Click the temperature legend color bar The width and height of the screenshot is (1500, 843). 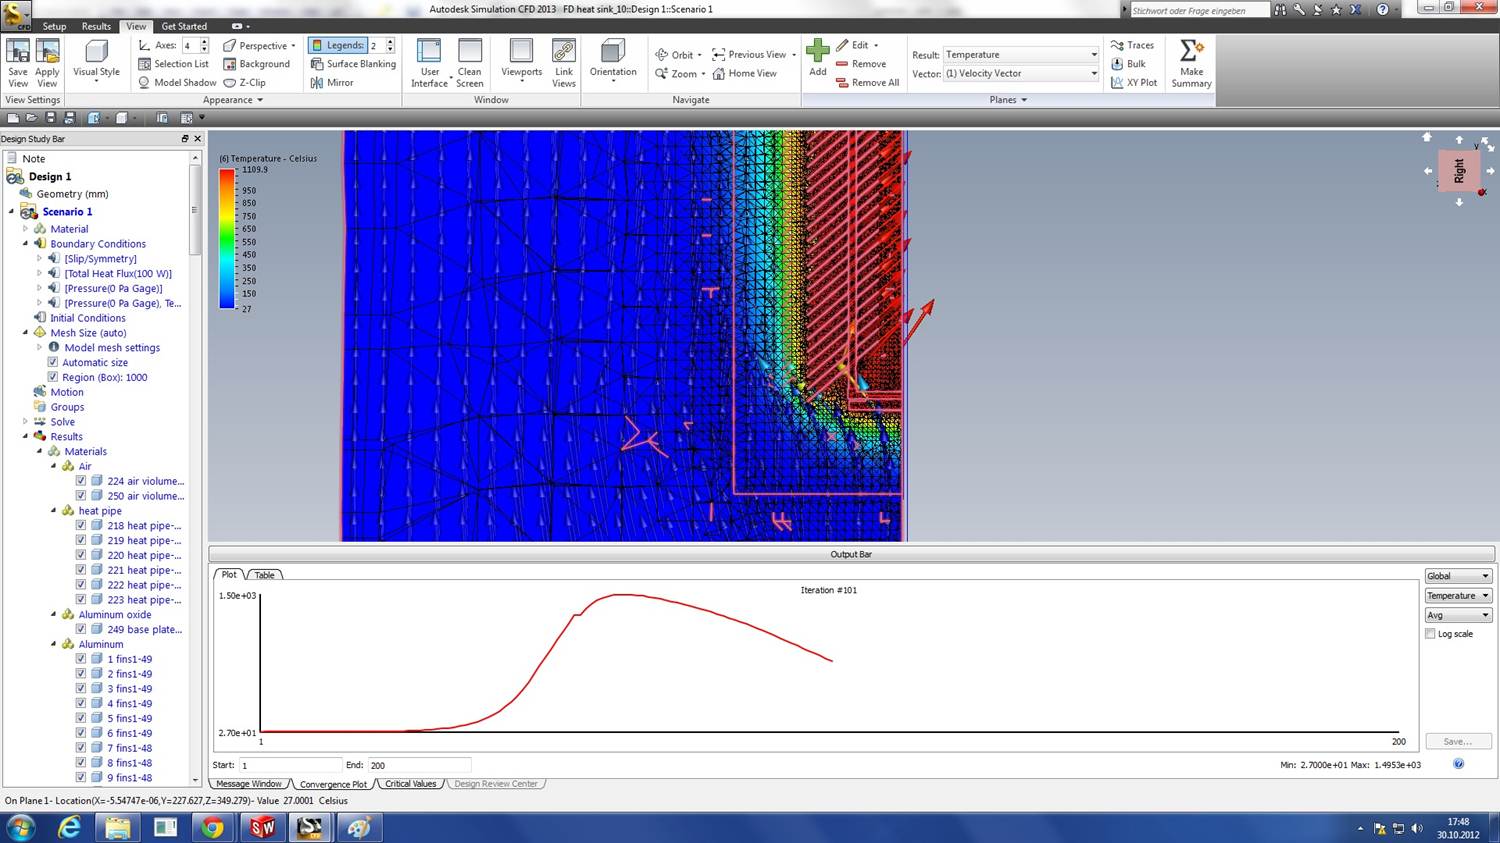pos(227,239)
